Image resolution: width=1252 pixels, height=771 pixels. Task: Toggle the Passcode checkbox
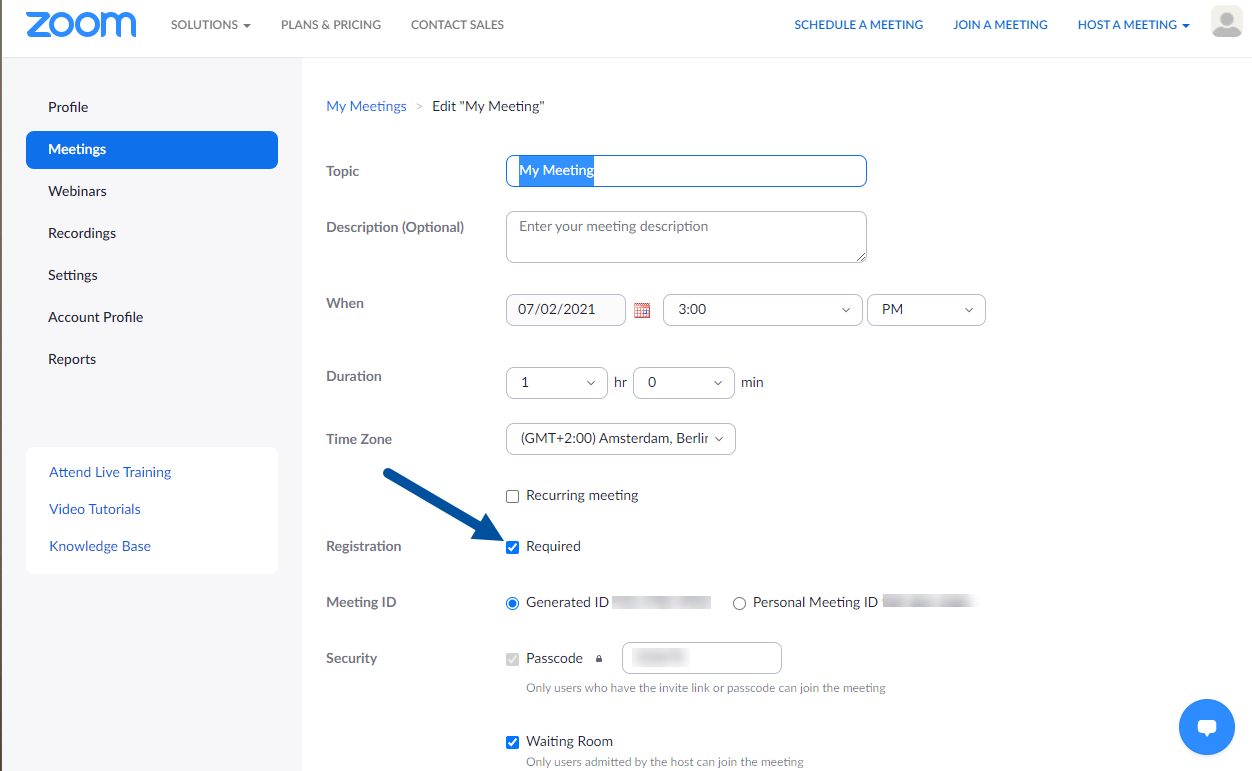[513, 659]
